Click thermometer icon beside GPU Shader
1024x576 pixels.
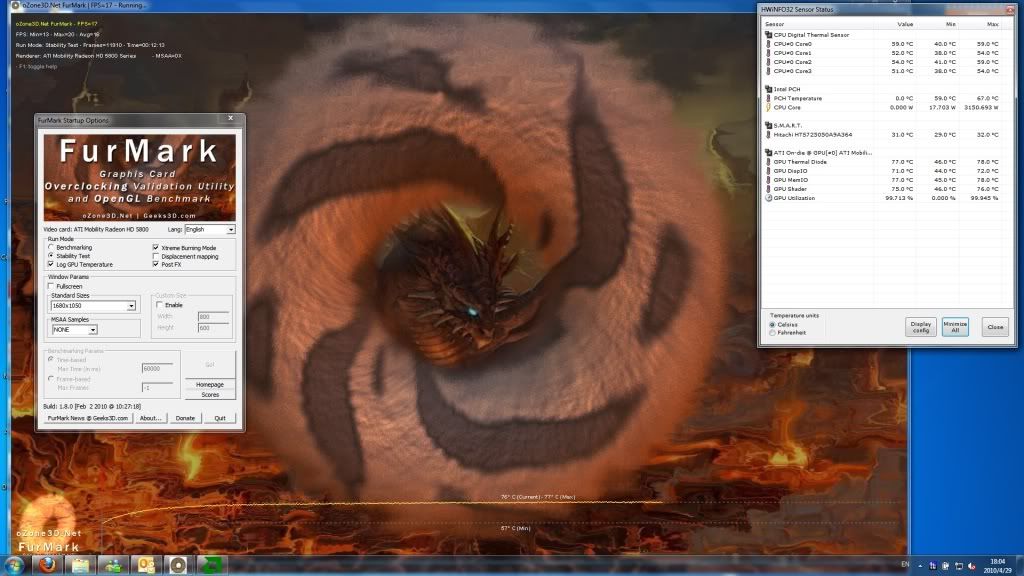(x=768, y=189)
